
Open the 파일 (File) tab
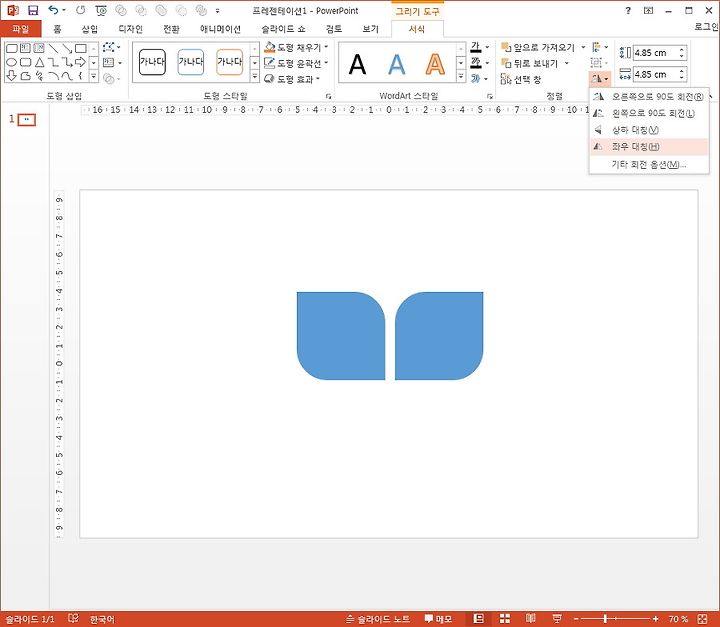pos(21,28)
